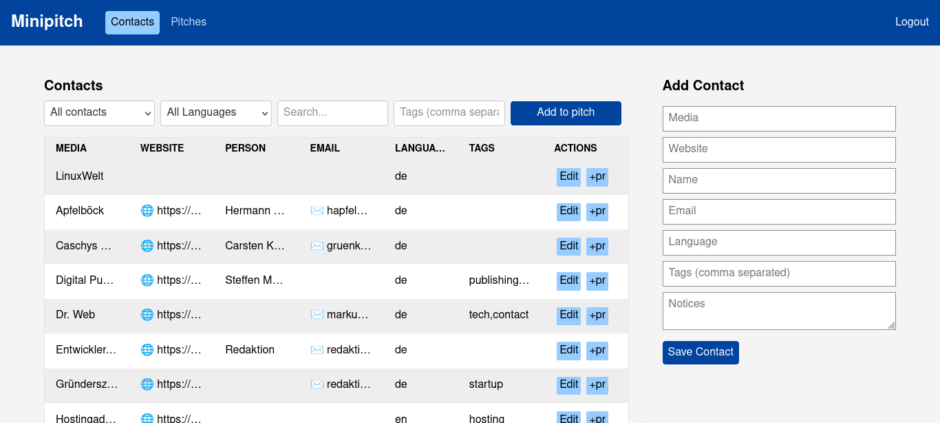Open the All contacts filter dropdown
This screenshot has width=940, height=423.
tap(99, 113)
